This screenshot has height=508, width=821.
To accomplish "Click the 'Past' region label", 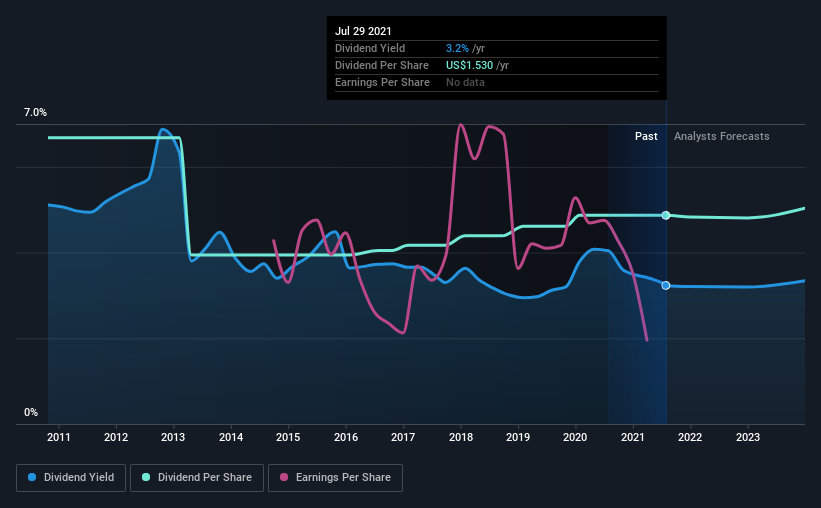I will [646, 136].
